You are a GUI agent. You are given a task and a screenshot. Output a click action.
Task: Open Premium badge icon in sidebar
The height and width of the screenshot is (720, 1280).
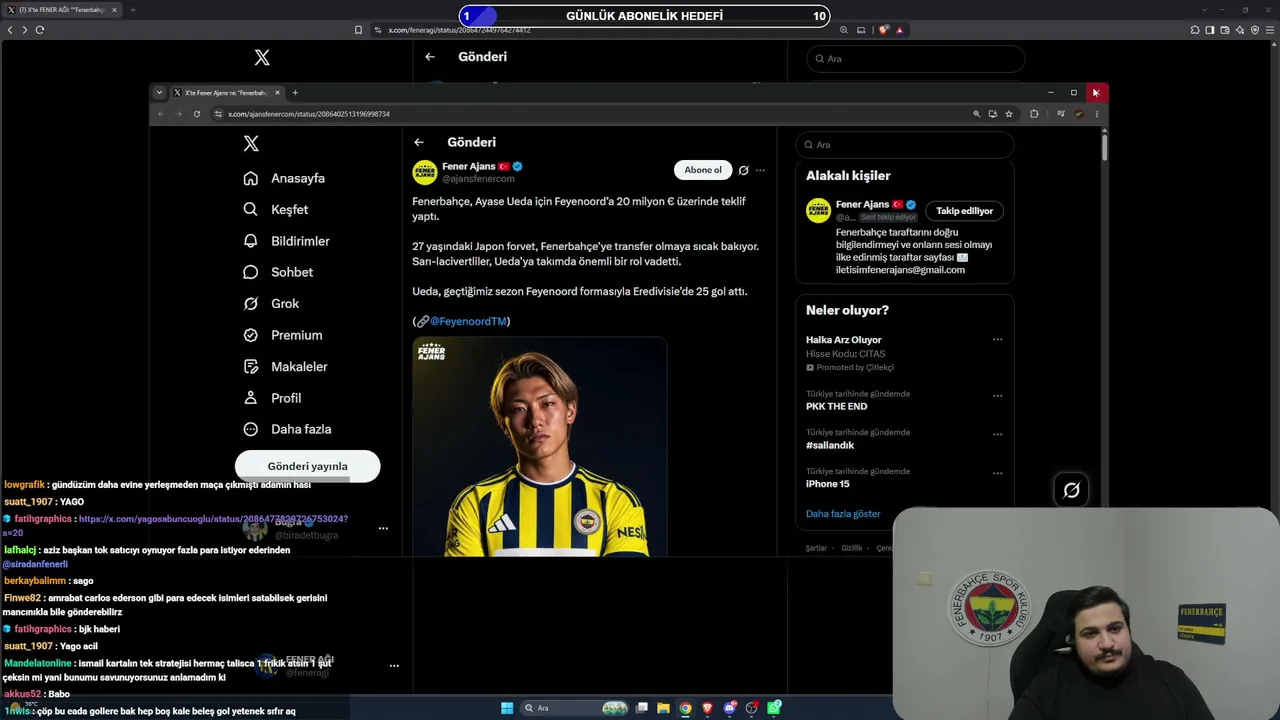click(251, 335)
